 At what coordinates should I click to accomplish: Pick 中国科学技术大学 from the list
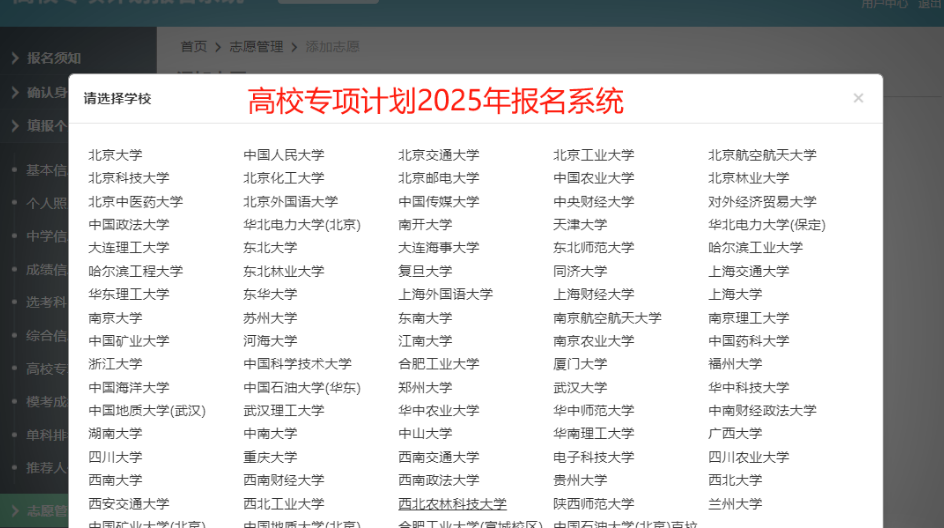tap(297, 364)
